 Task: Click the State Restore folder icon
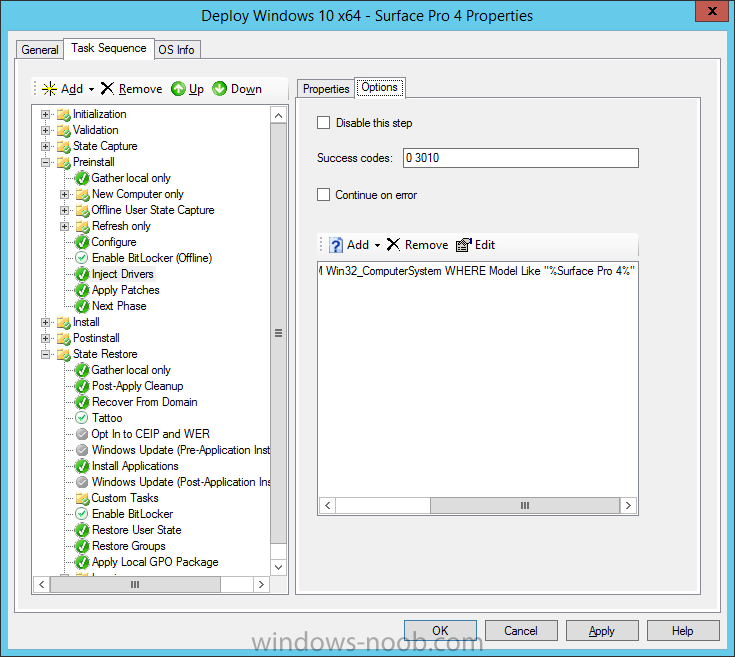64,354
